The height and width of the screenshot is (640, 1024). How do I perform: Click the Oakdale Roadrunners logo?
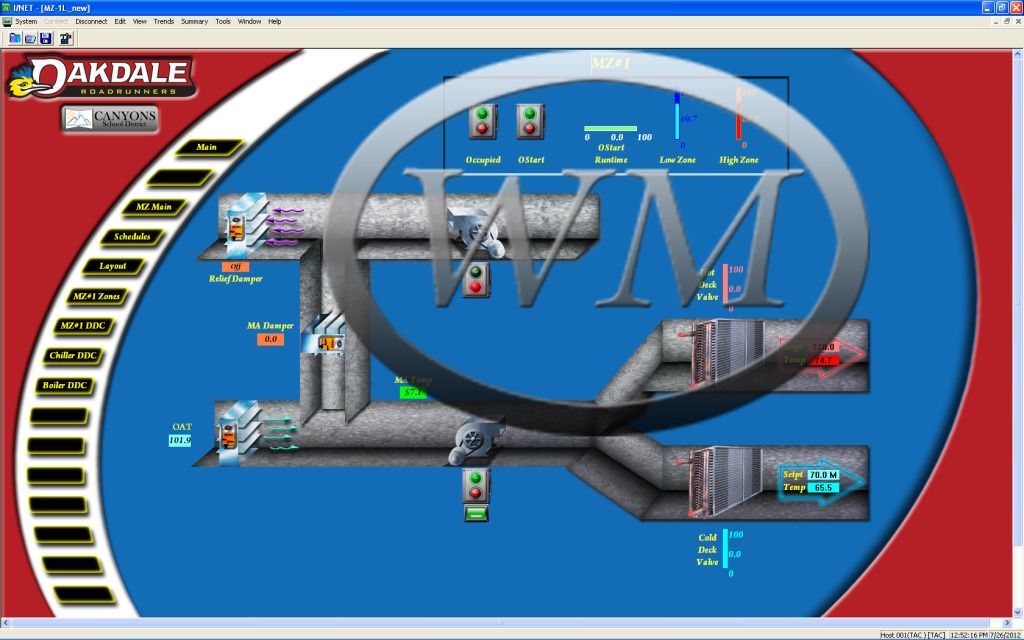coord(102,78)
